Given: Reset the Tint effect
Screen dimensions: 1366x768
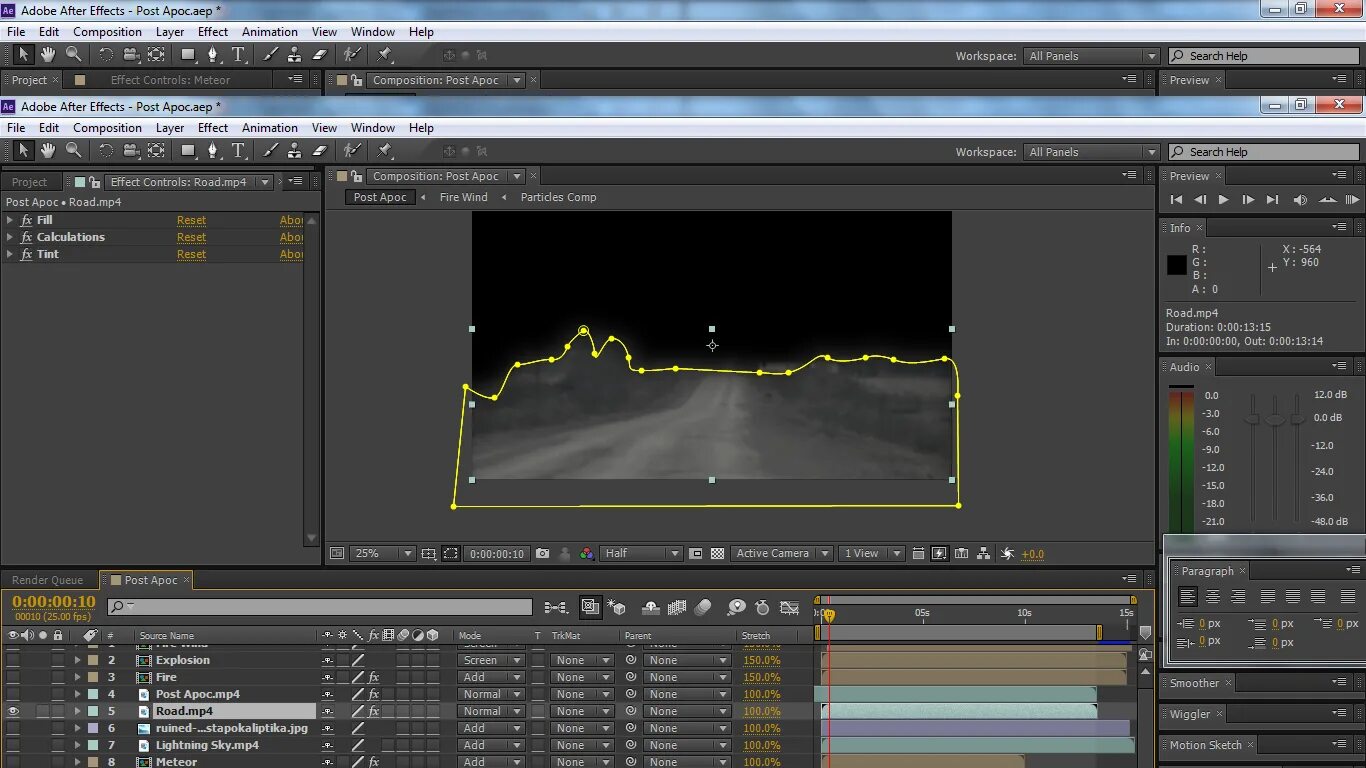Looking at the screenshot, I should (191, 254).
